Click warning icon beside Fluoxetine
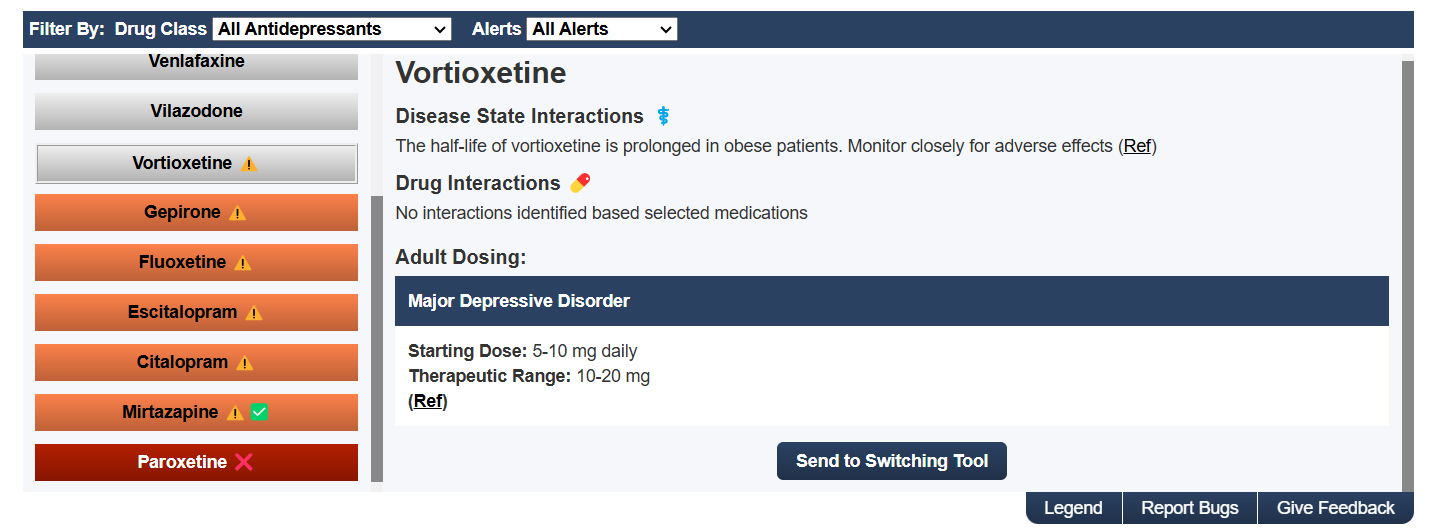Image resolution: width=1437 pixels, height=532 pixels. coord(243,263)
